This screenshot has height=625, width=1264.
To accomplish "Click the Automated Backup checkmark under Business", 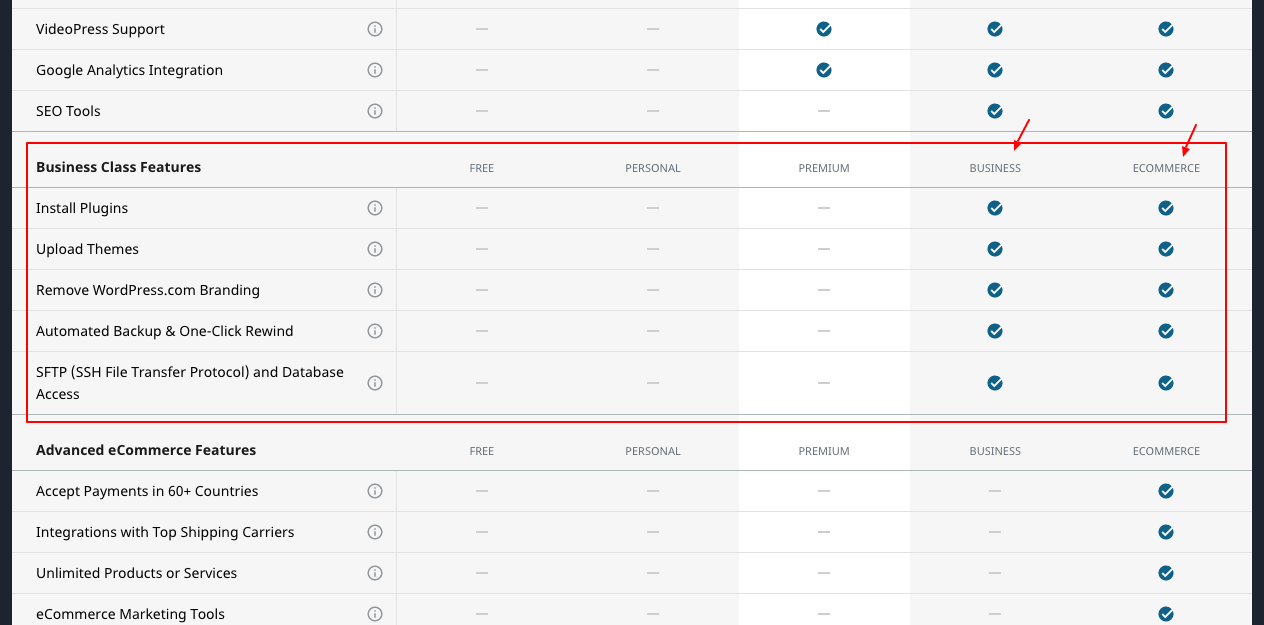I will coord(994,330).
